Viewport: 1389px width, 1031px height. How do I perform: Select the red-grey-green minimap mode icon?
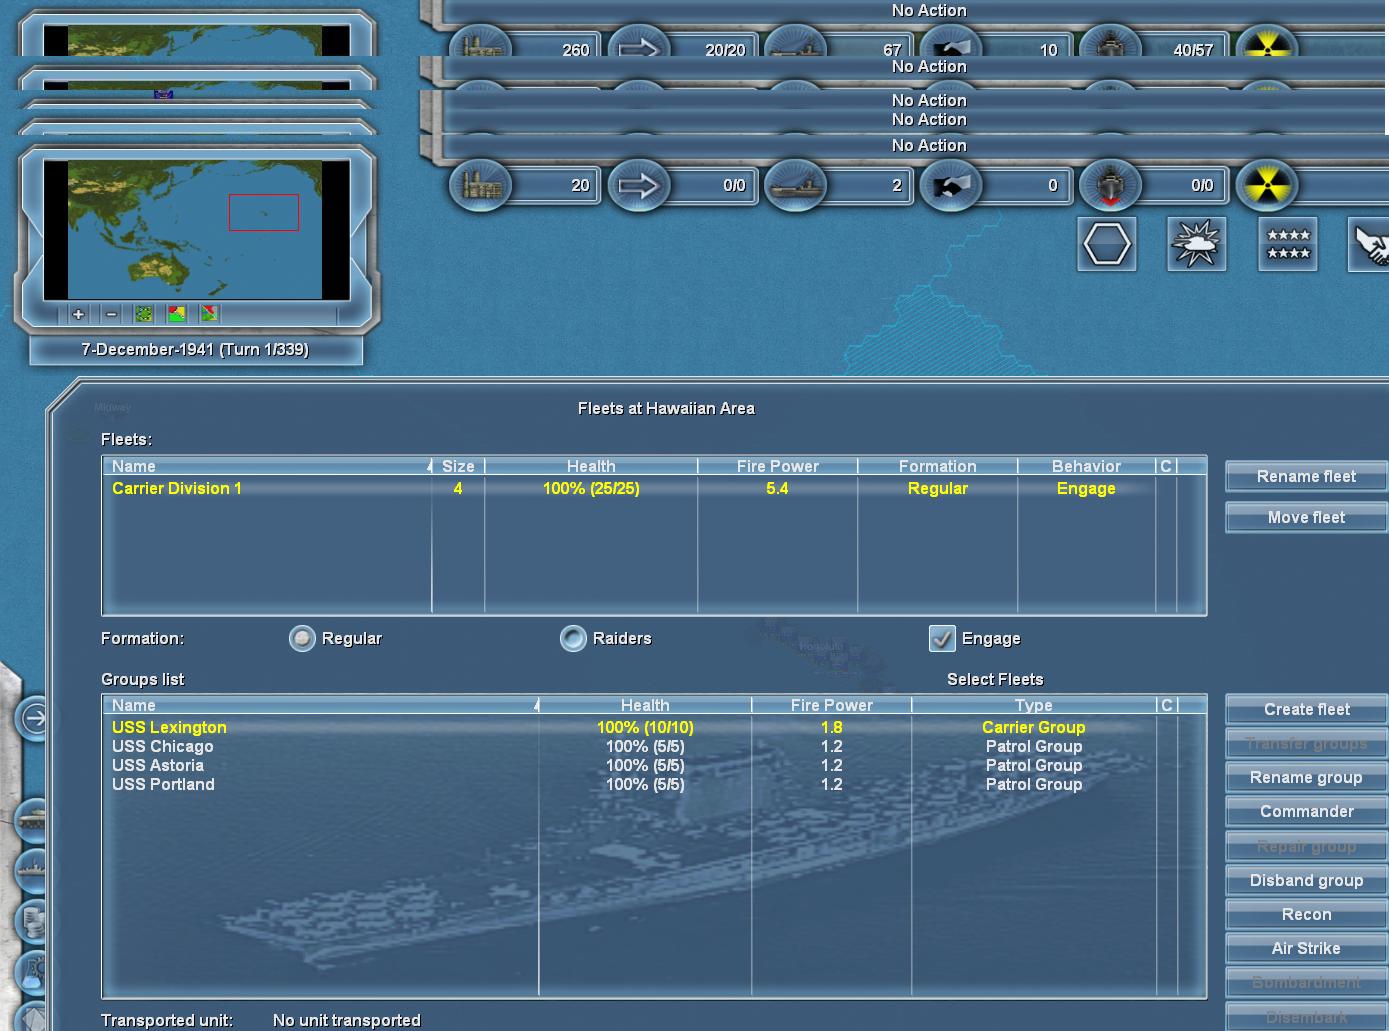tap(209, 314)
